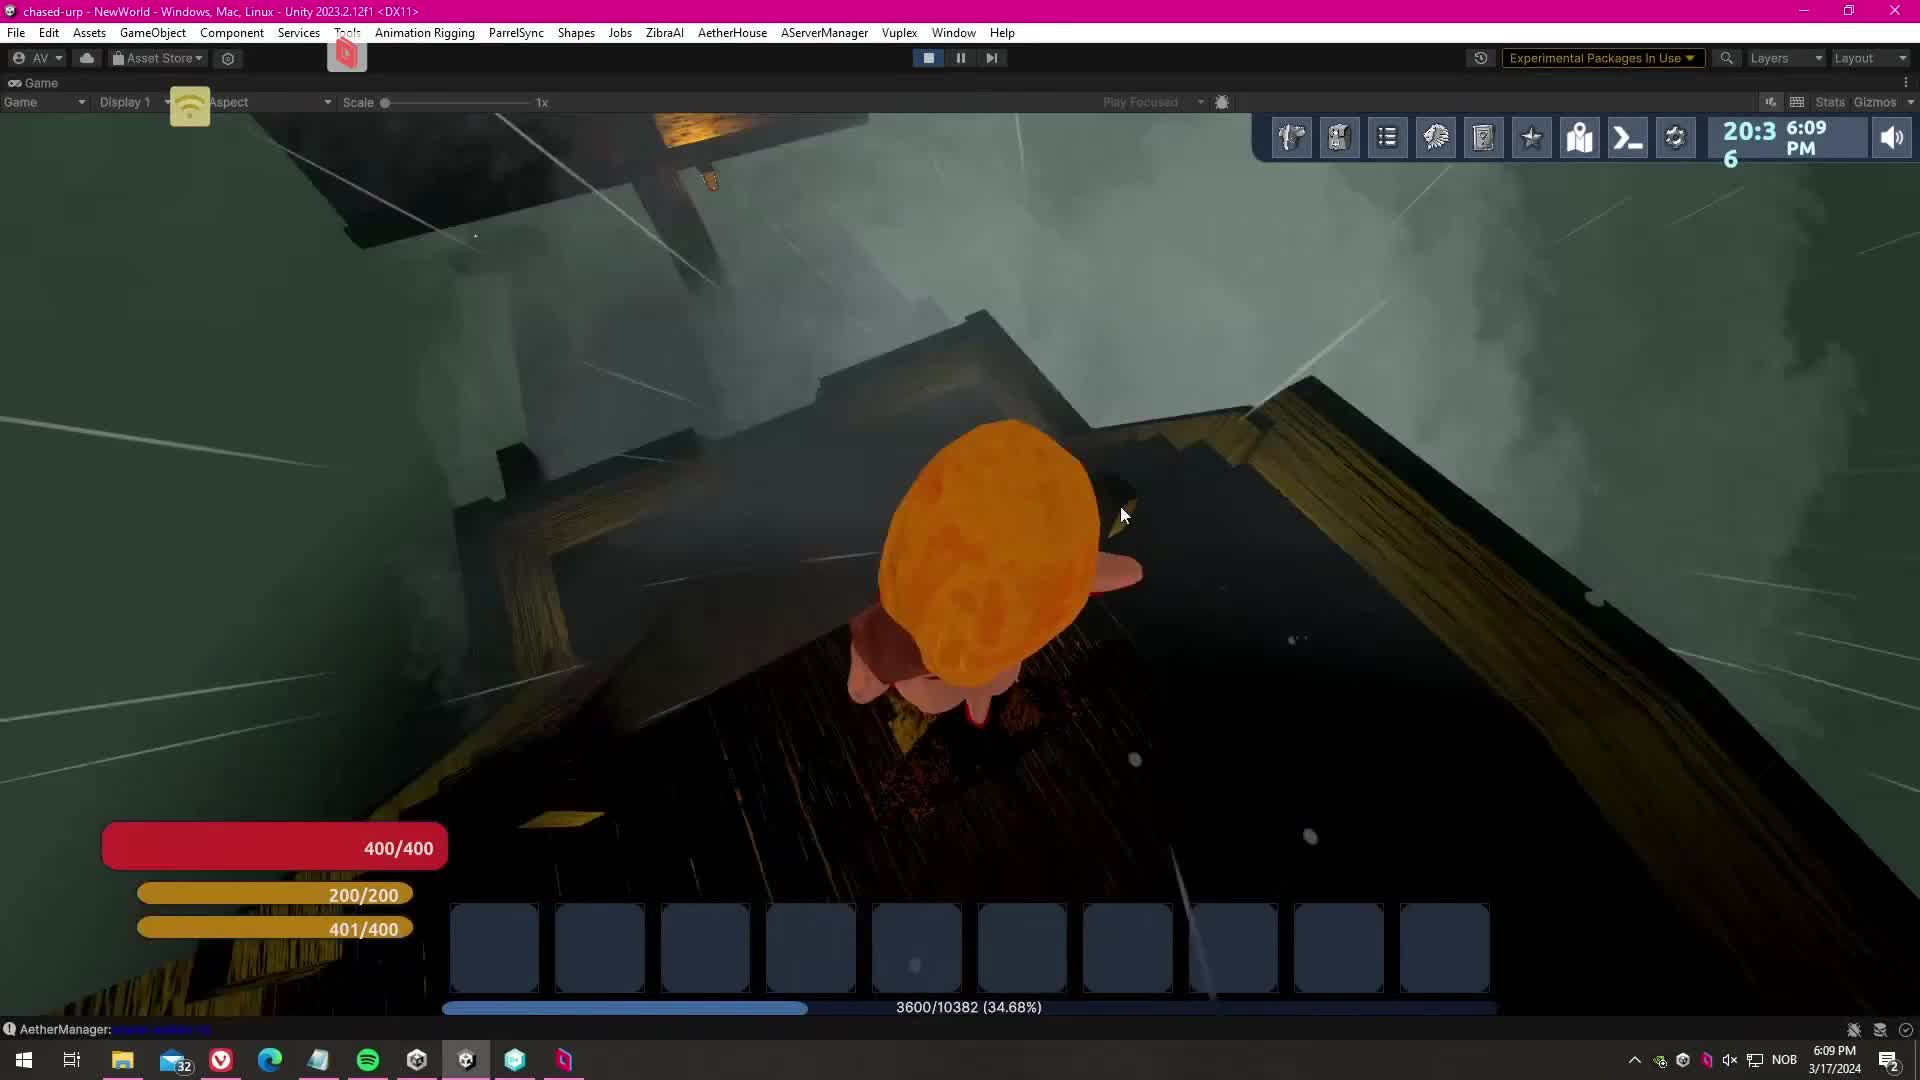Open the in-game map panel icon
The height and width of the screenshot is (1080, 1920).
click(x=1579, y=138)
